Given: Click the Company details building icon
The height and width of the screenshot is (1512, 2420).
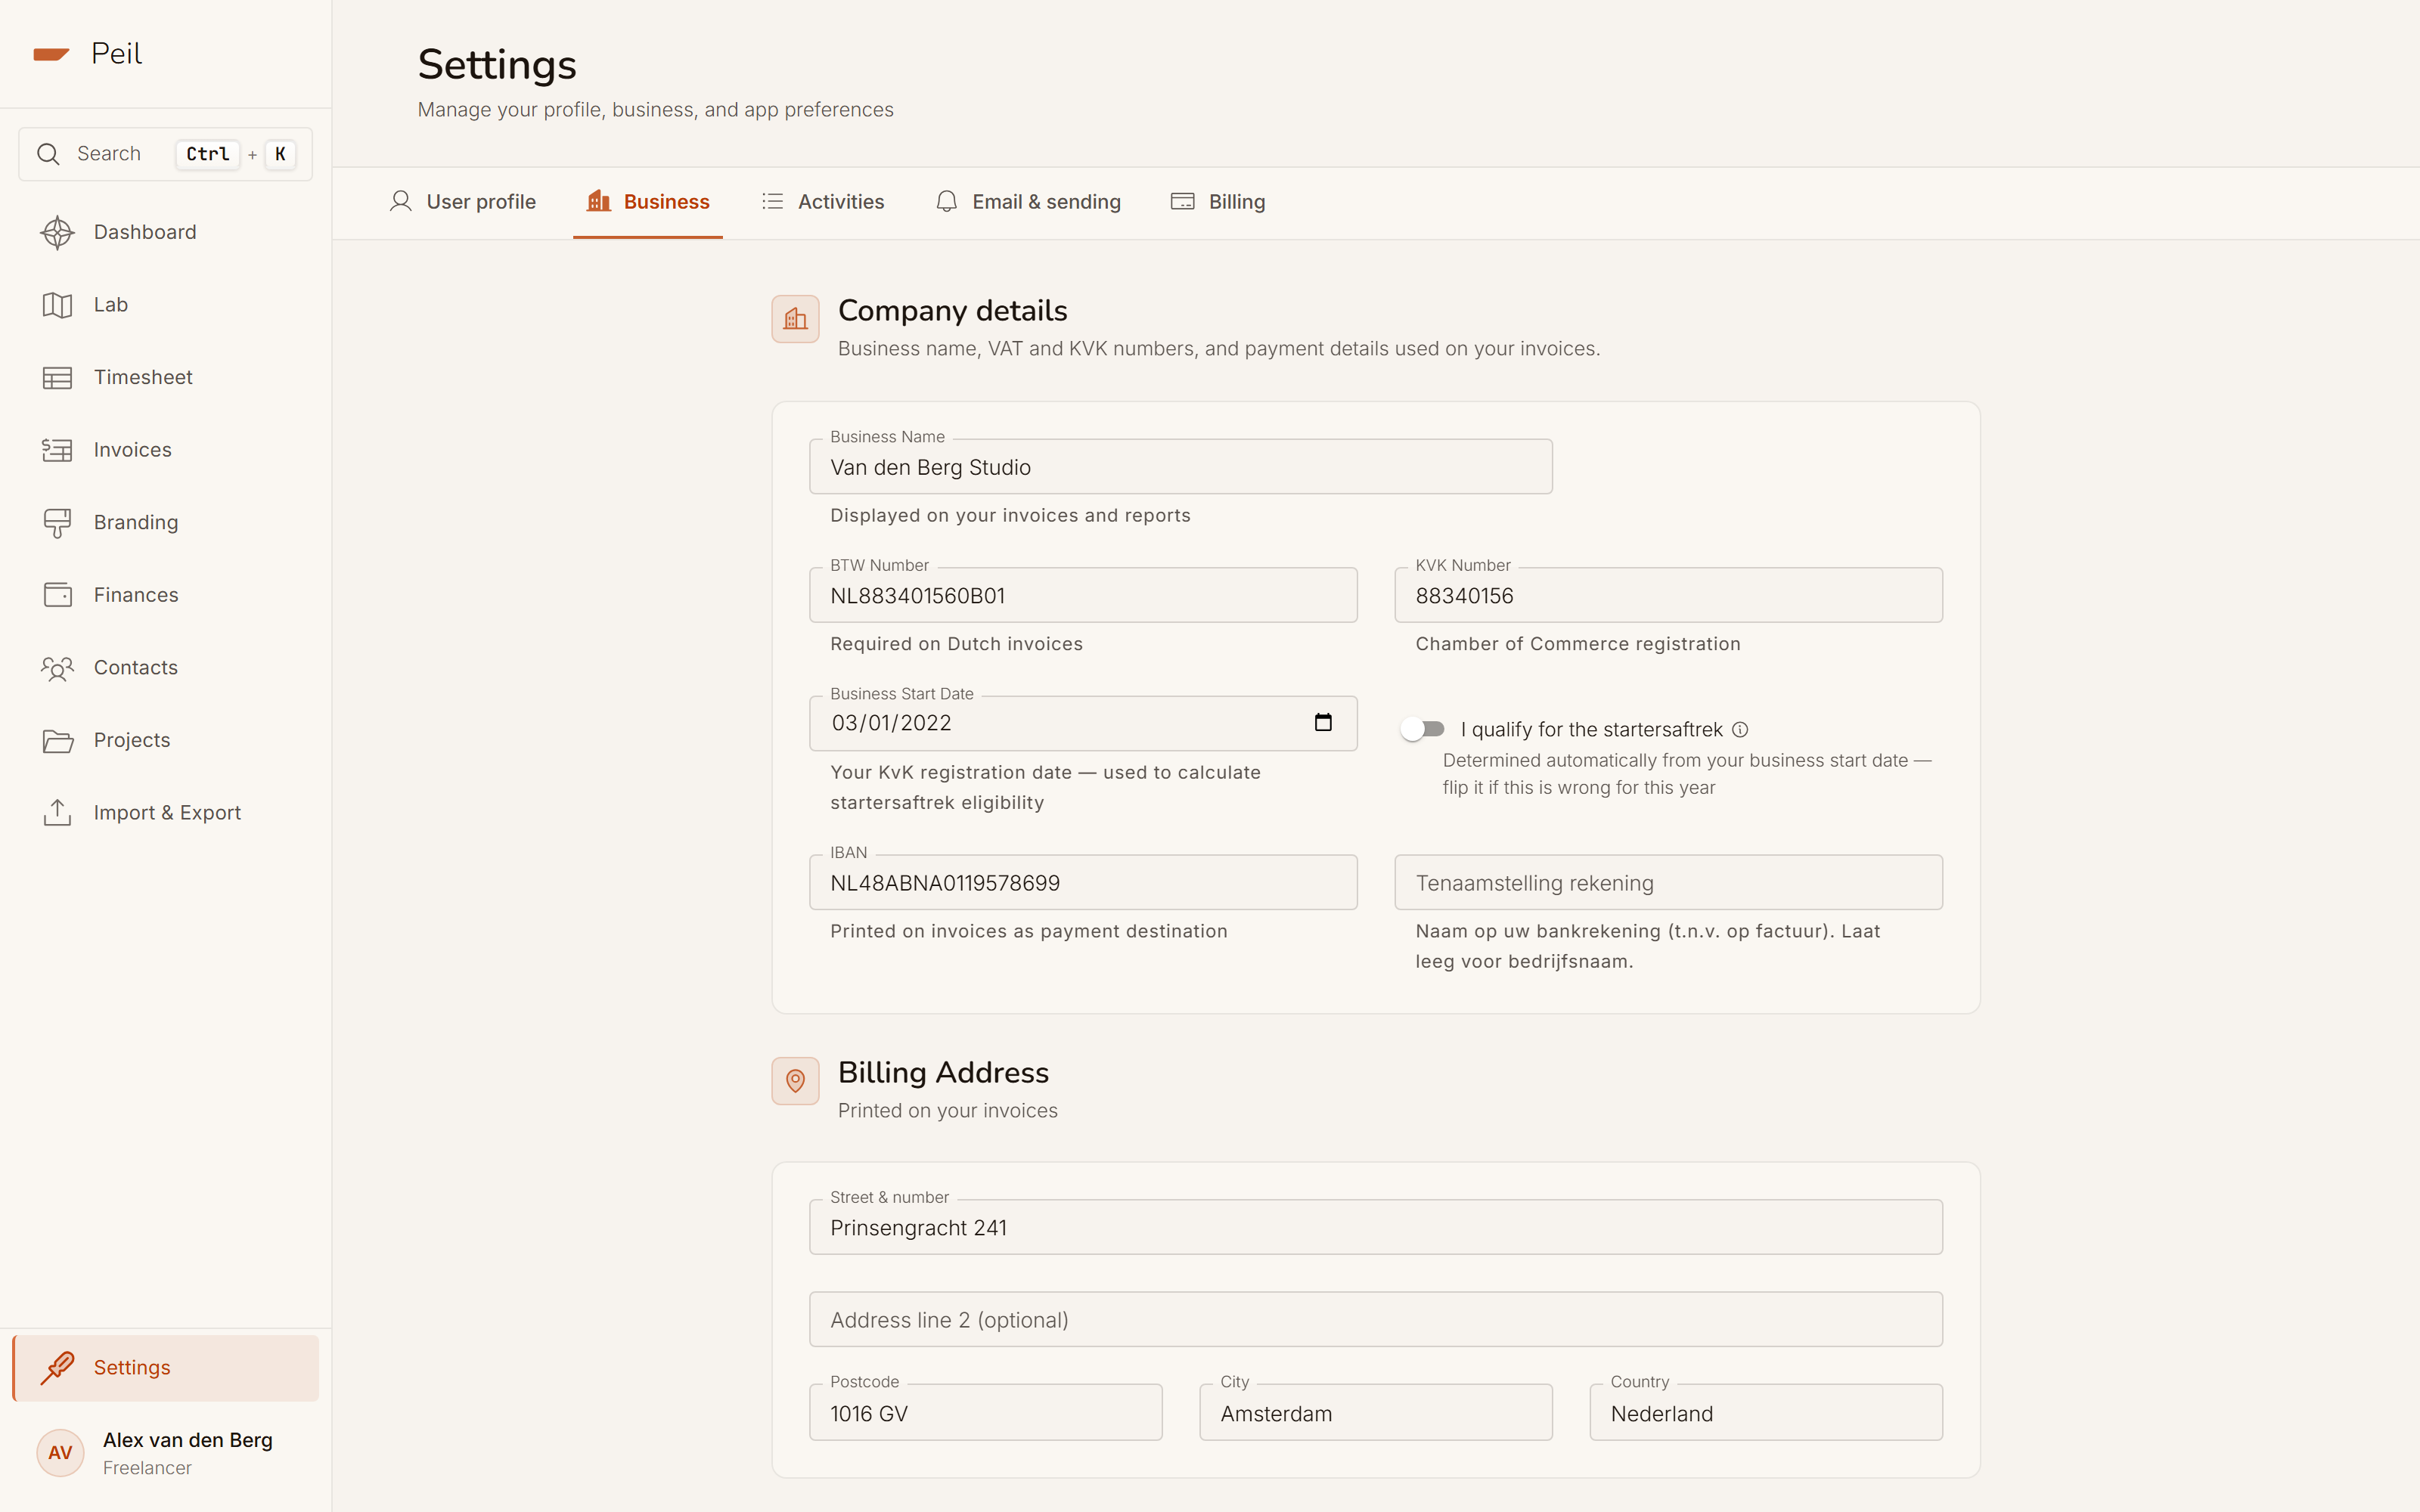Looking at the screenshot, I should [x=795, y=319].
